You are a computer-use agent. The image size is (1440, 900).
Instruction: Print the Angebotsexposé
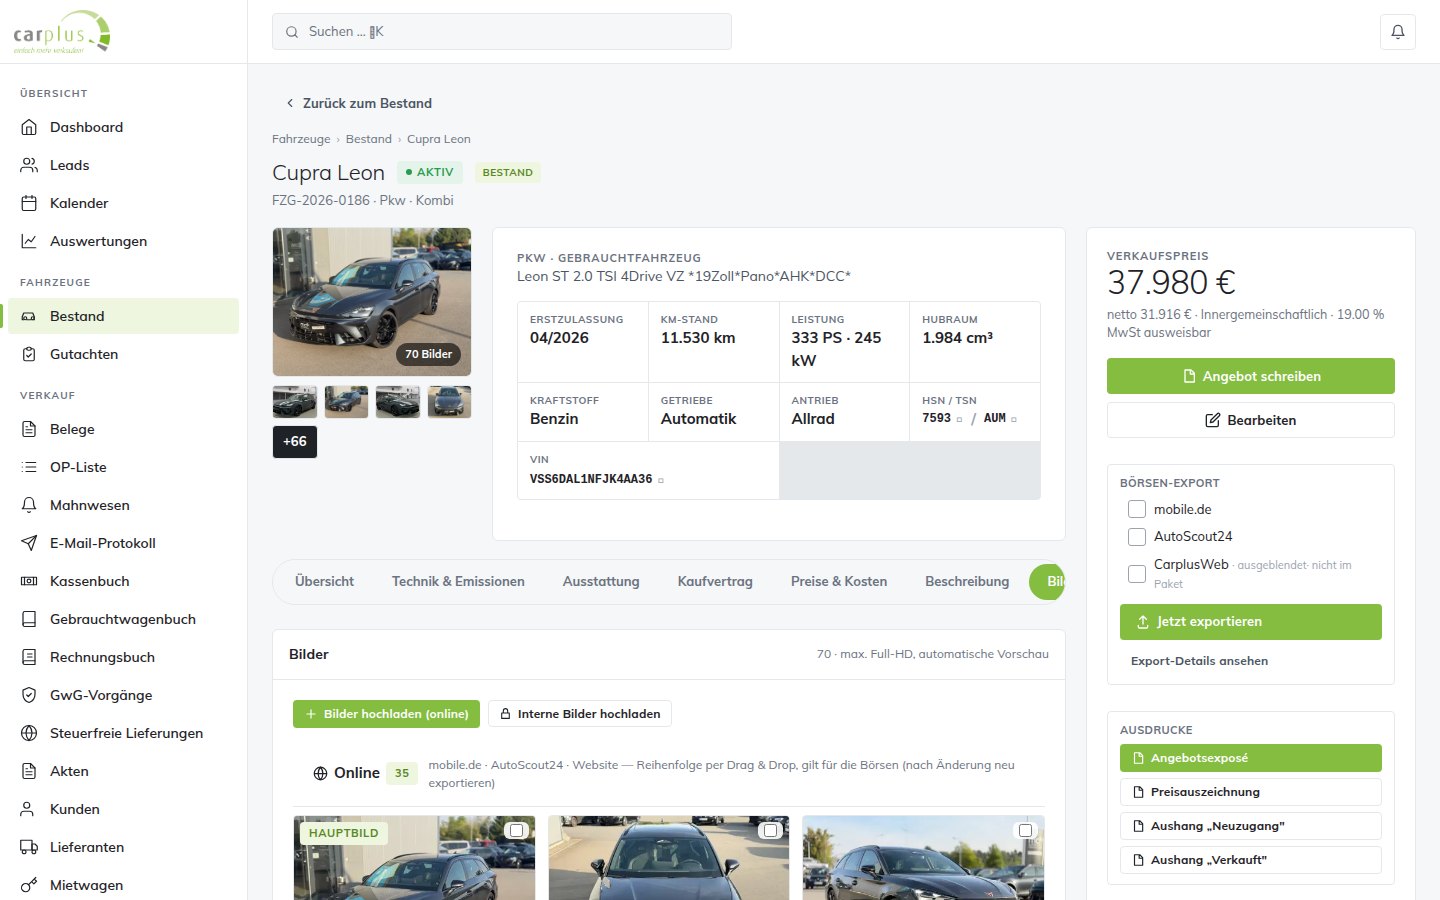point(1250,758)
